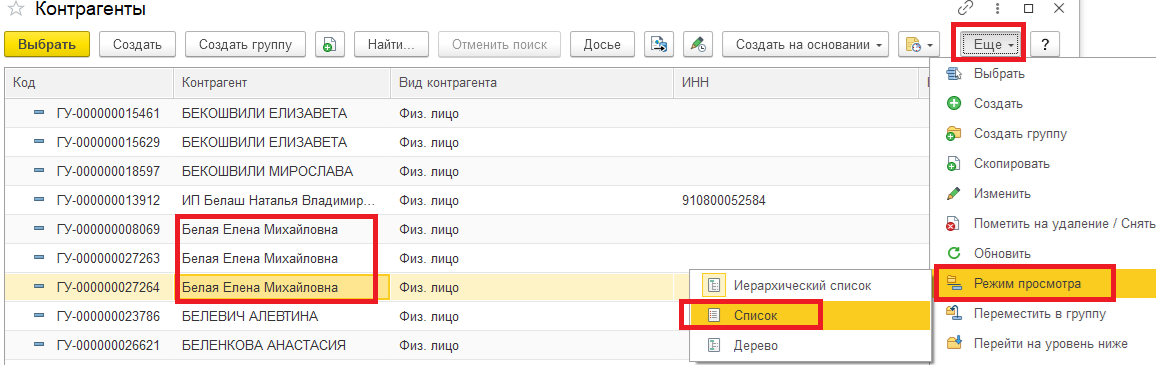Viewport: 1156px width, 365px height.
Task: Expand the Создать на основании dropdown
Action: pos(805,44)
